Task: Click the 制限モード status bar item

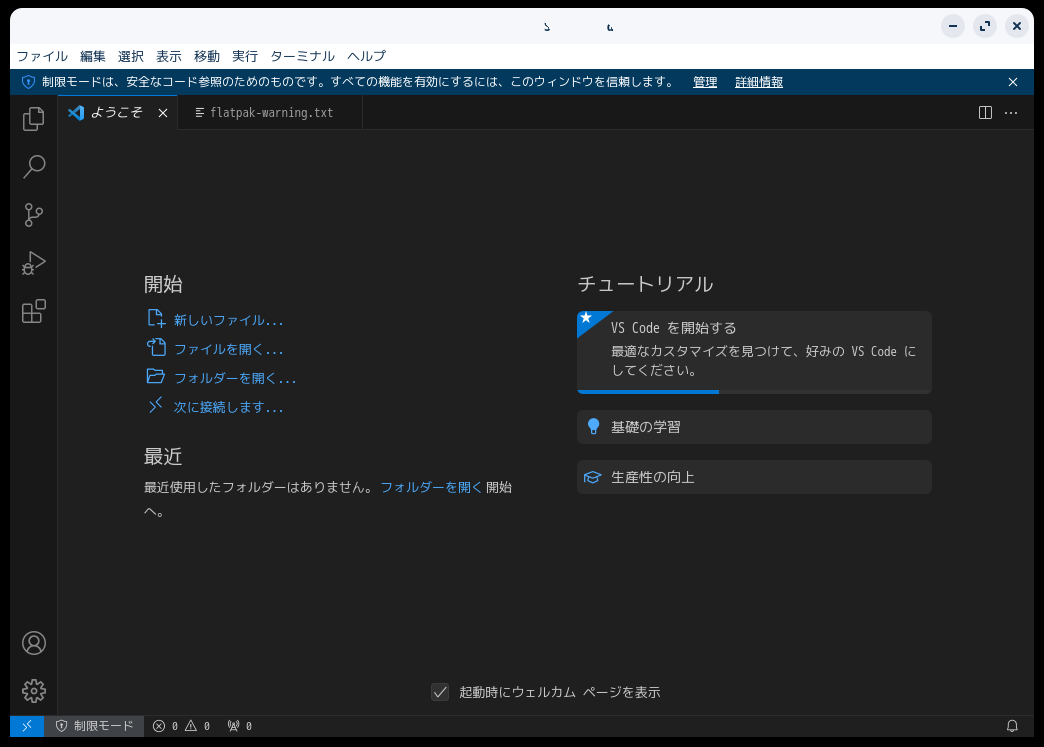Action: (x=94, y=726)
